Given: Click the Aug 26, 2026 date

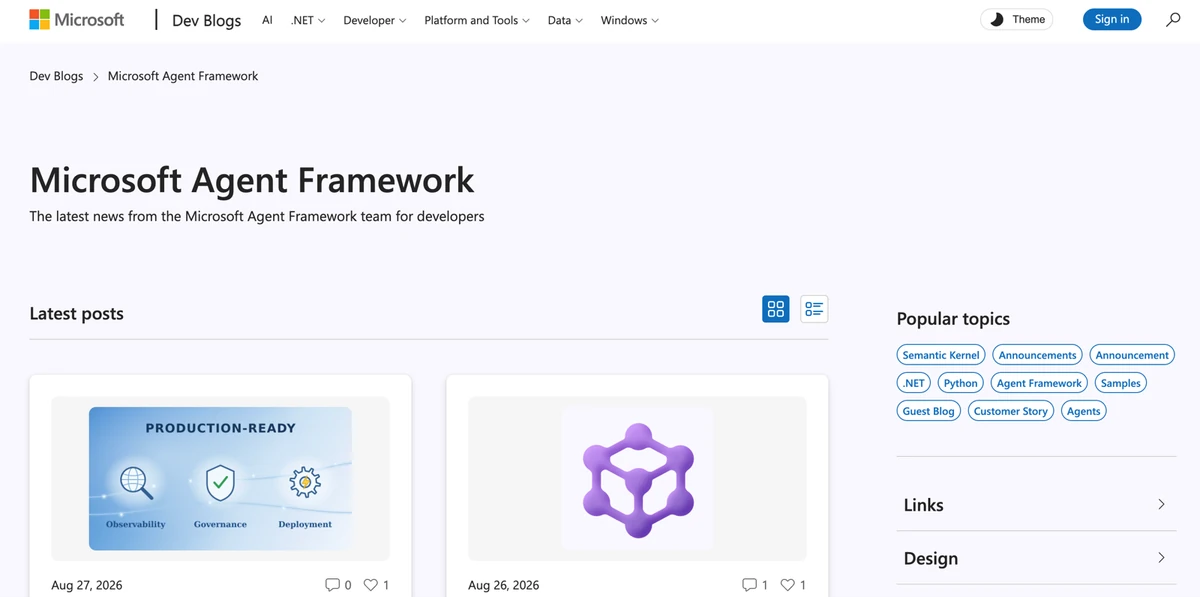Looking at the screenshot, I should click(x=503, y=585).
